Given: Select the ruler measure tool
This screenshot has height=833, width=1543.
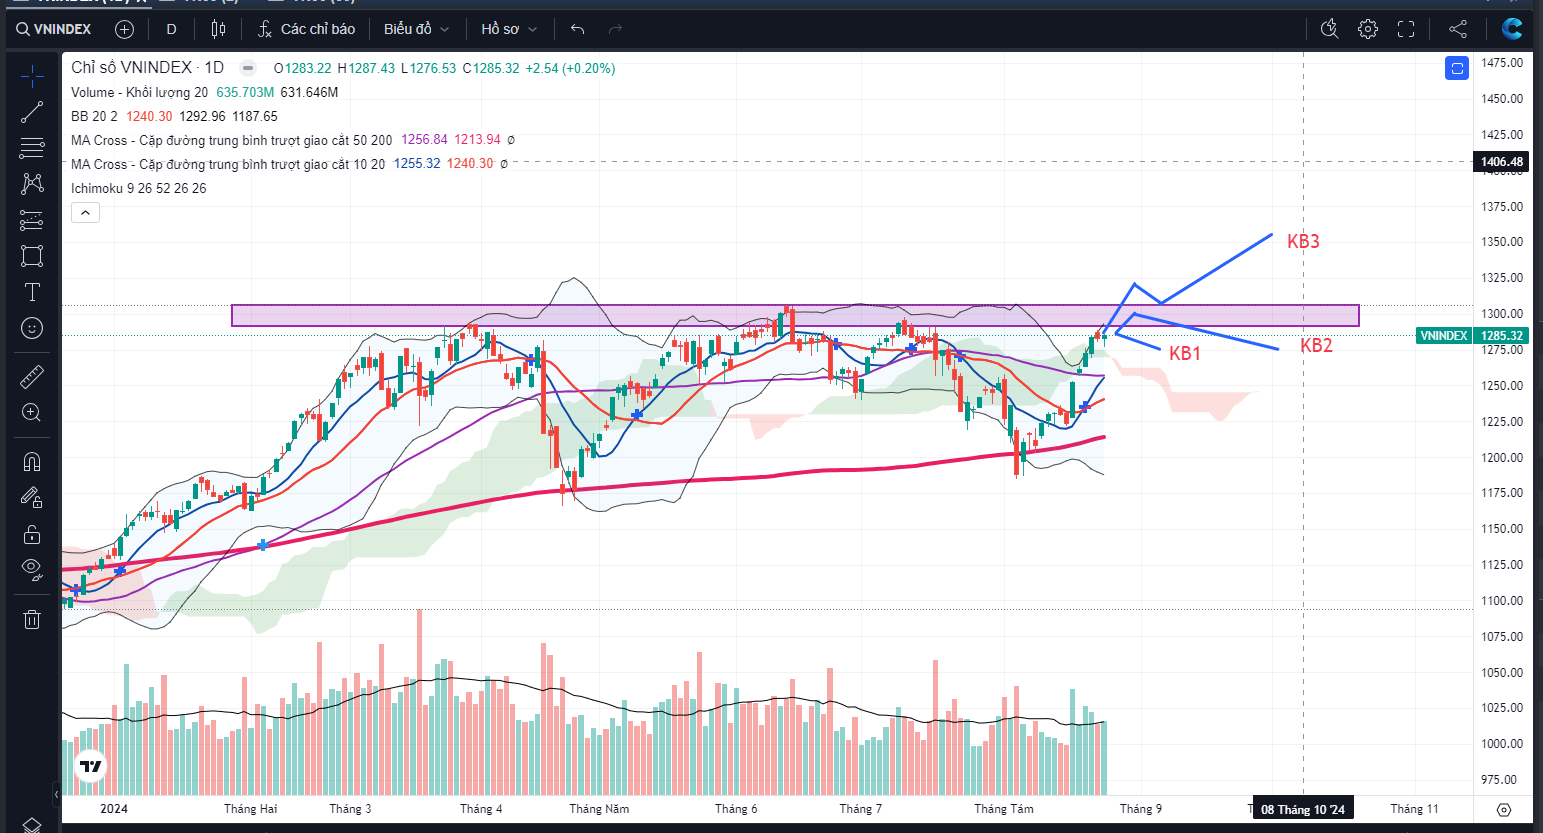Looking at the screenshot, I should point(32,376).
